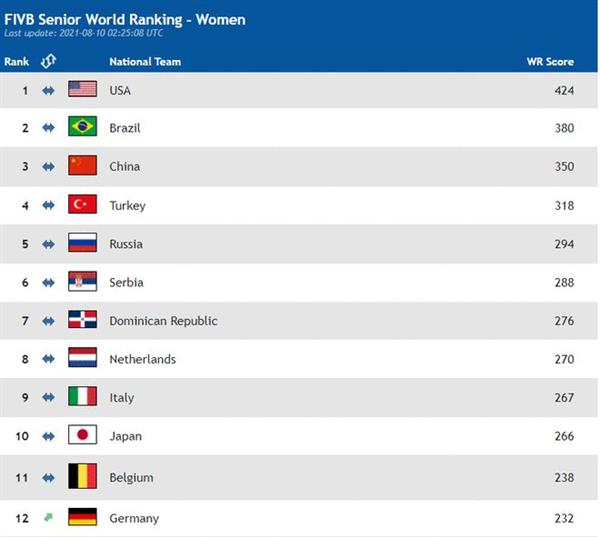Open the Germany team link
Screen dimensions: 600x537
point(134,518)
